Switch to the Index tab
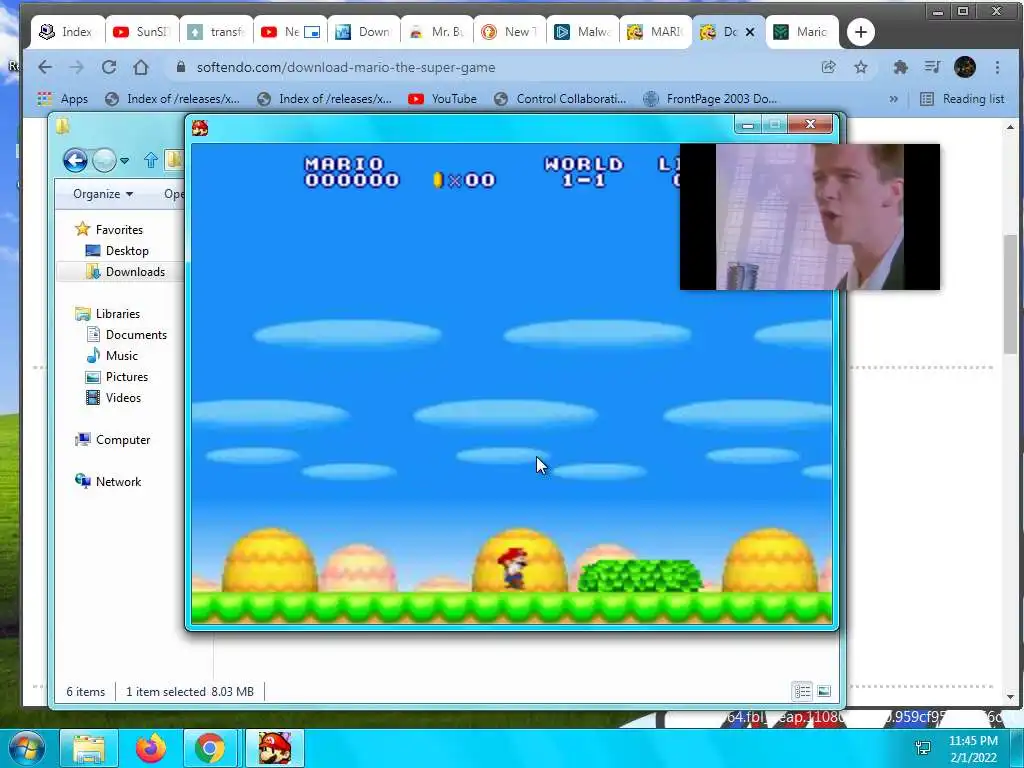The height and width of the screenshot is (768, 1024). (x=67, y=31)
